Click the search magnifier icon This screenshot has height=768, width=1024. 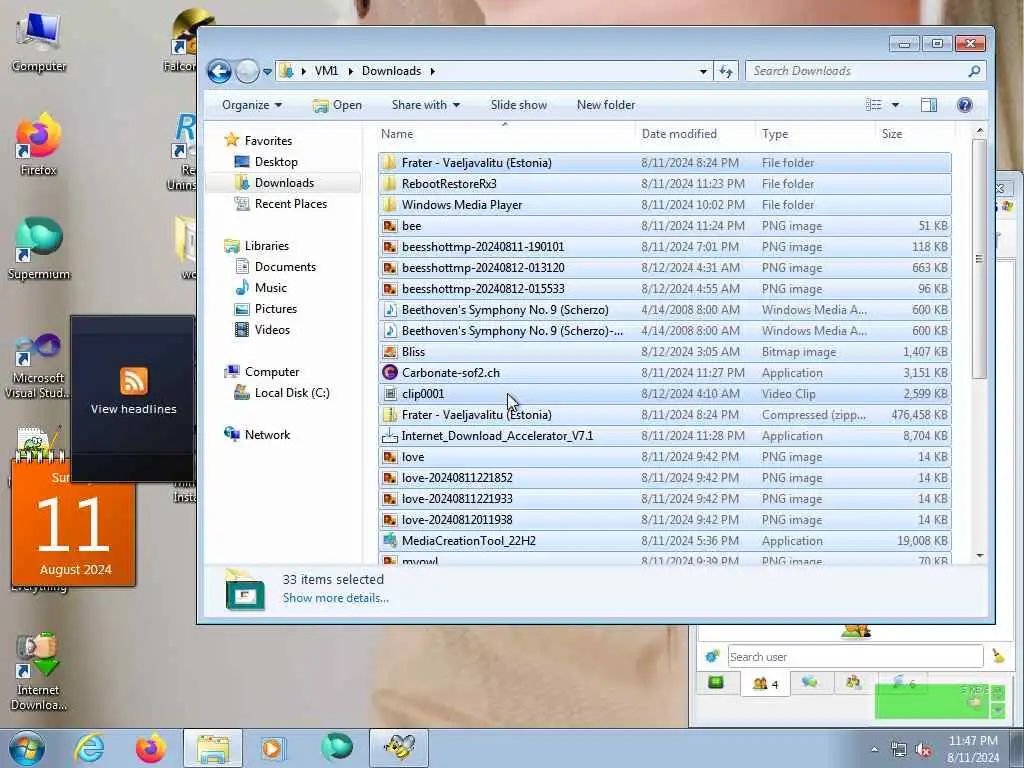point(974,71)
